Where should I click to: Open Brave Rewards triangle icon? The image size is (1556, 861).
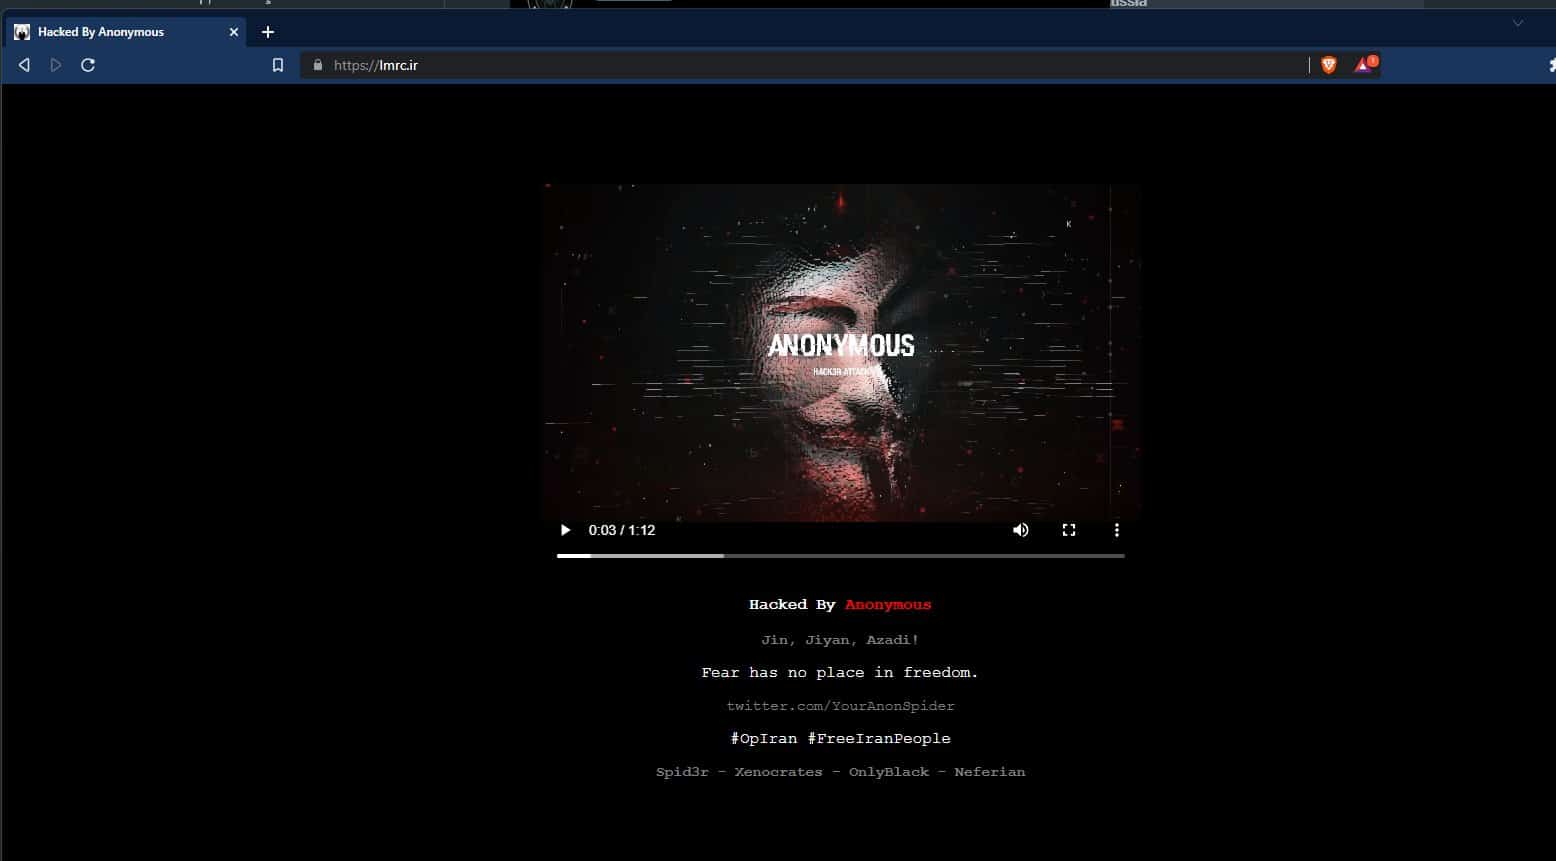point(1365,64)
